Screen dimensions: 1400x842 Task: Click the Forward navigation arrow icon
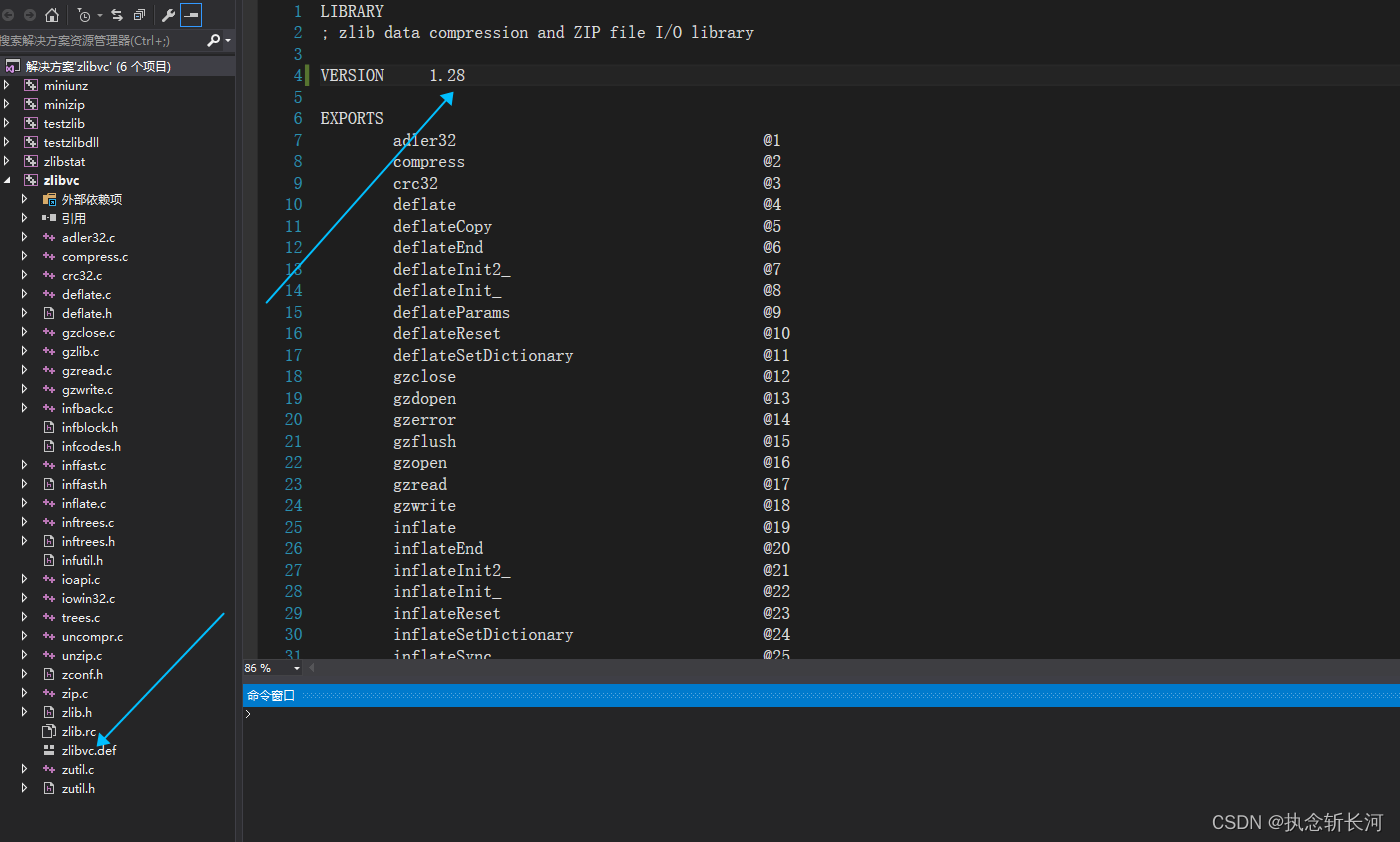pos(29,15)
